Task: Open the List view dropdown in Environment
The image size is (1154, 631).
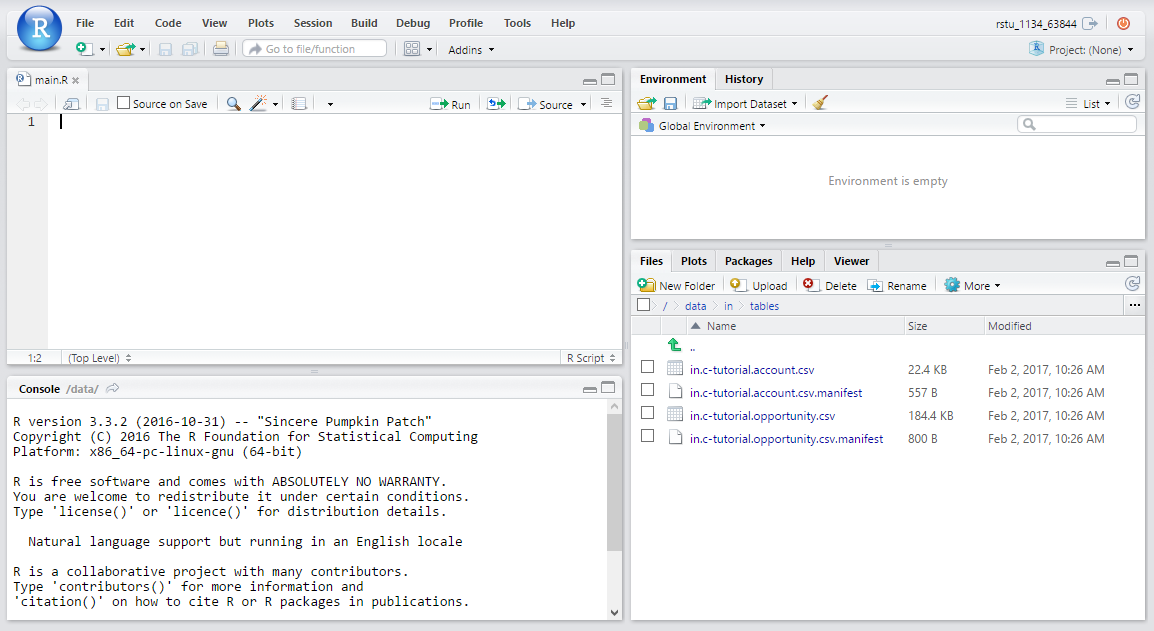Action: pos(1088,104)
